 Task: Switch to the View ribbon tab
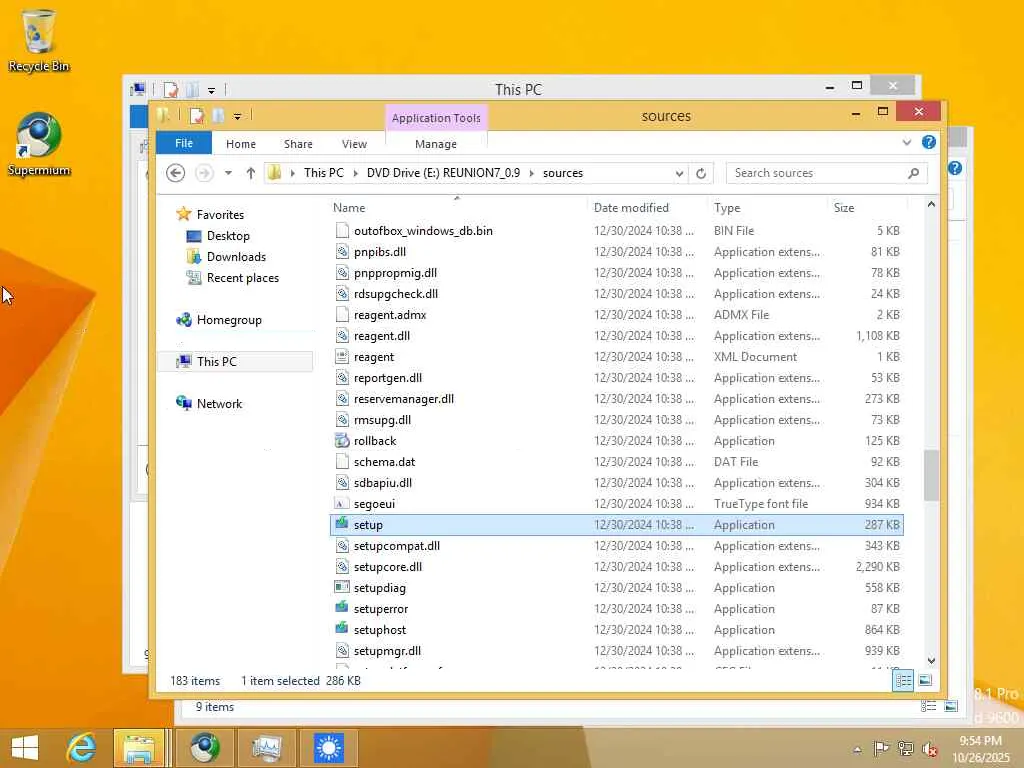pyautogui.click(x=354, y=144)
